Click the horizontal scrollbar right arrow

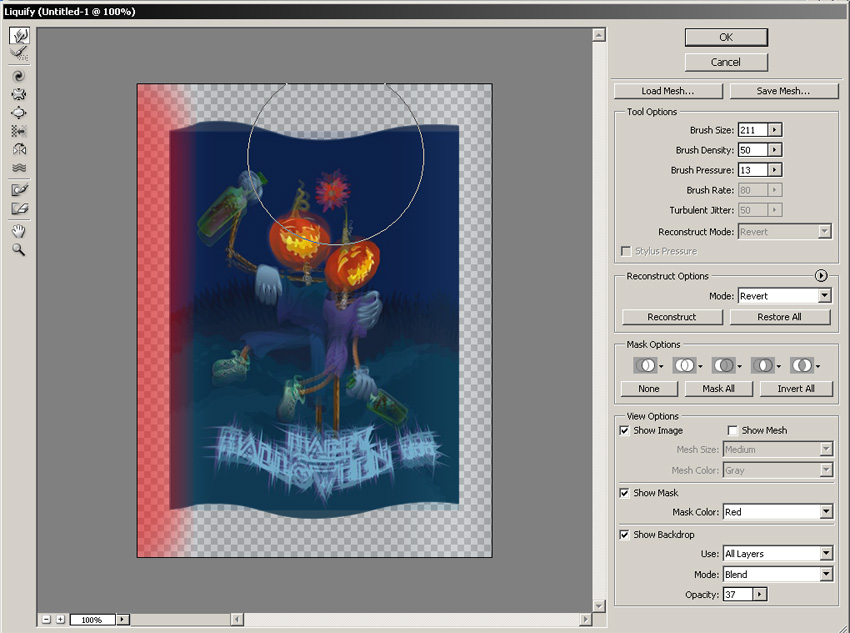(585, 619)
